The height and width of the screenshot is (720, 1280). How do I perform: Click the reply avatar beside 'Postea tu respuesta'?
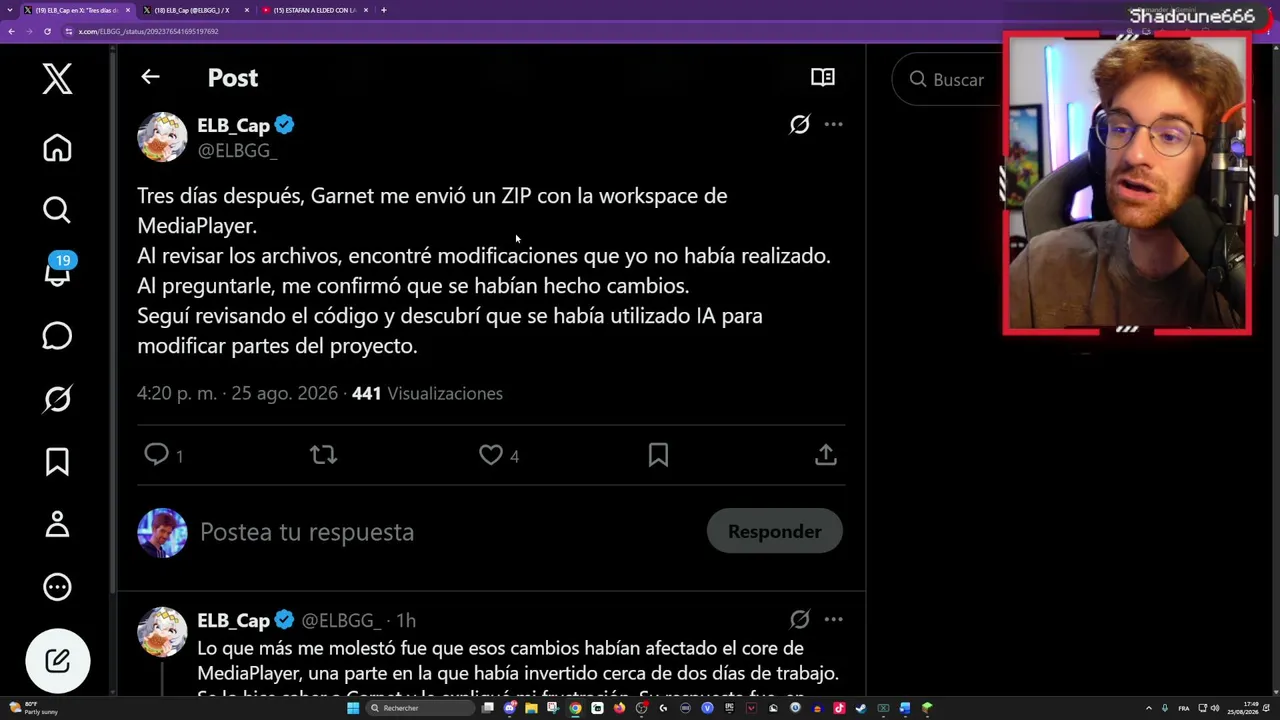coord(162,532)
